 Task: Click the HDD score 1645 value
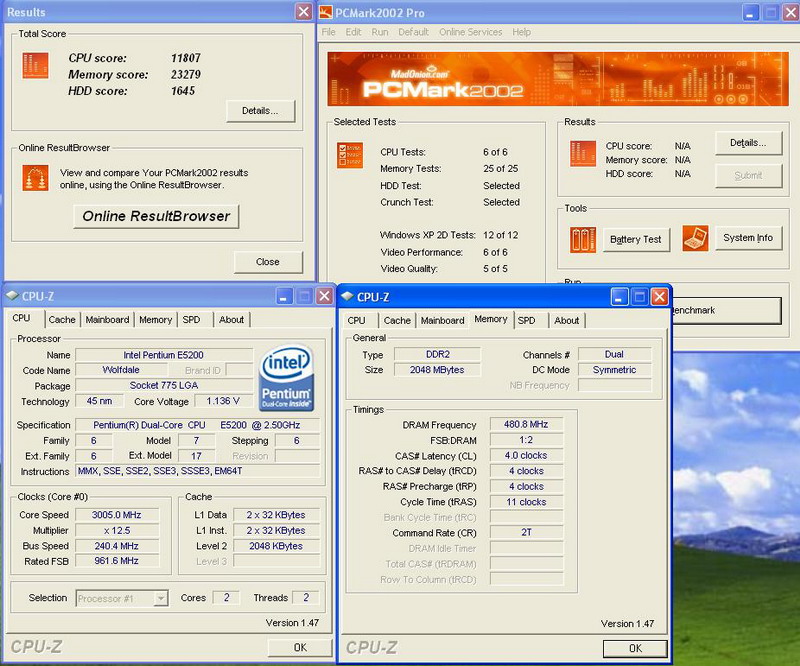click(x=183, y=91)
